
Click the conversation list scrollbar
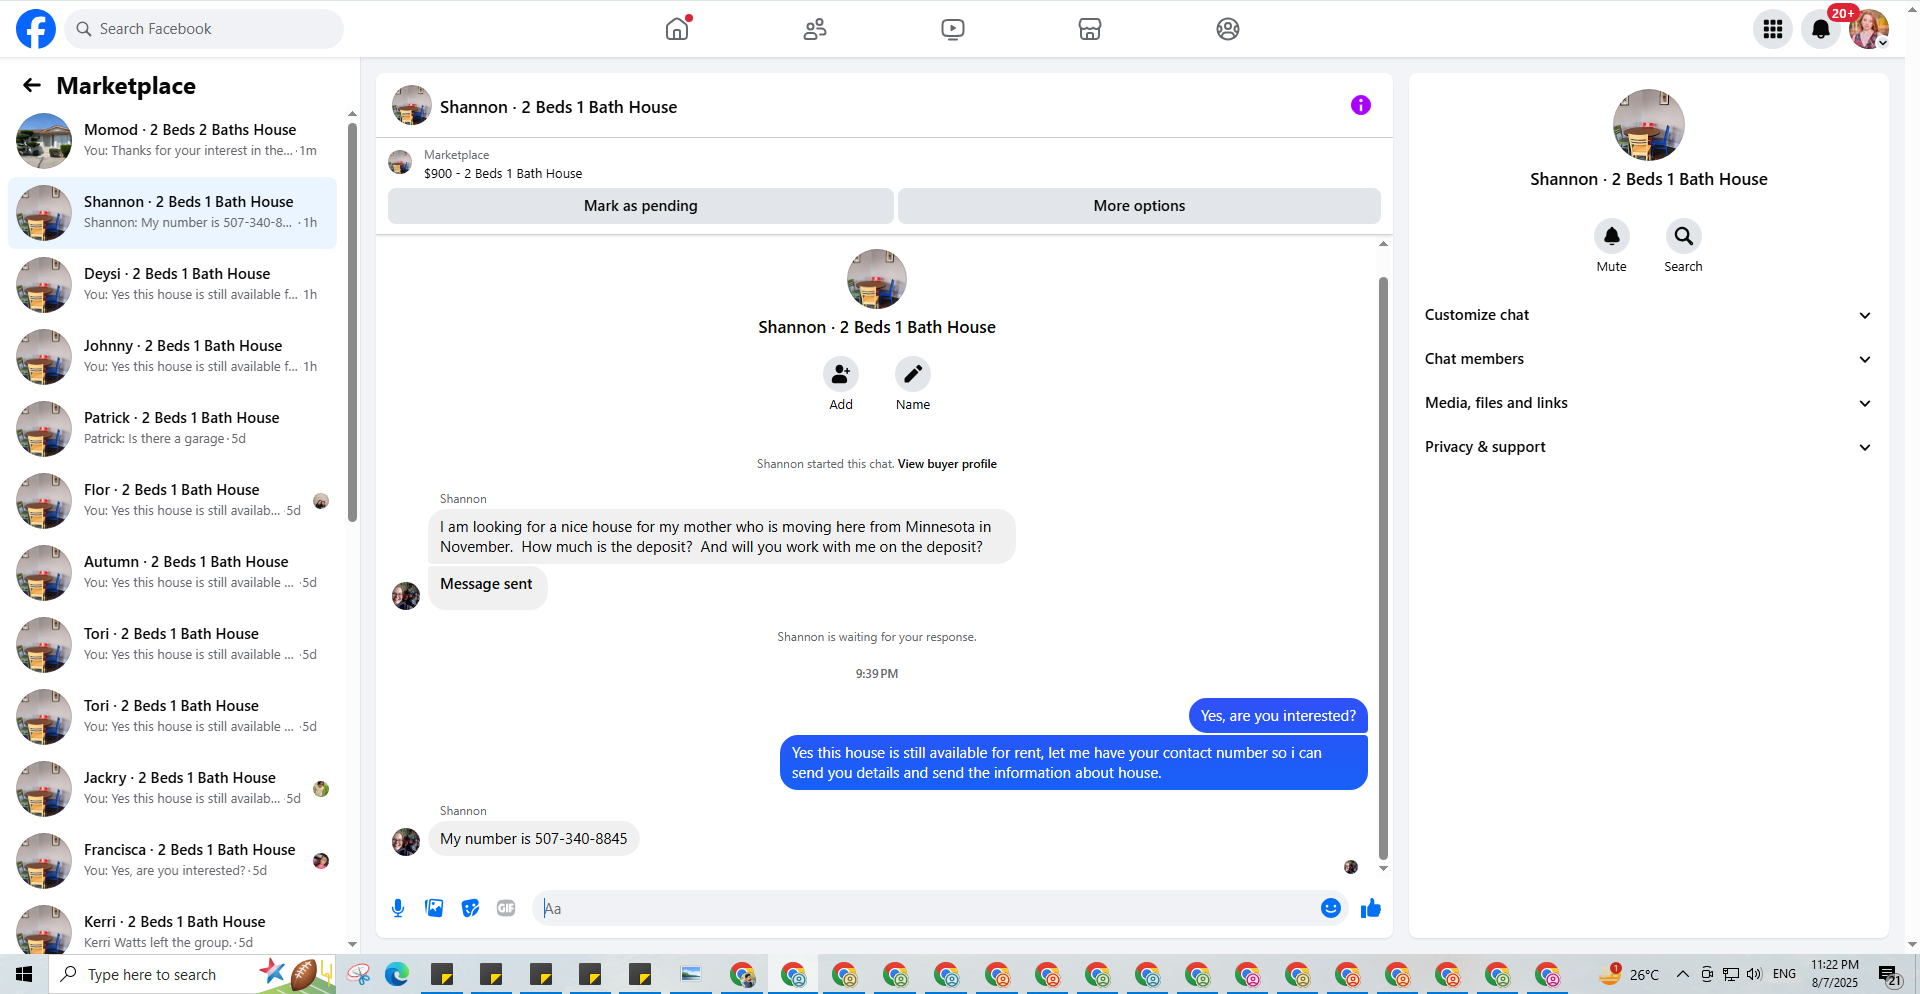tap(352, 320)
